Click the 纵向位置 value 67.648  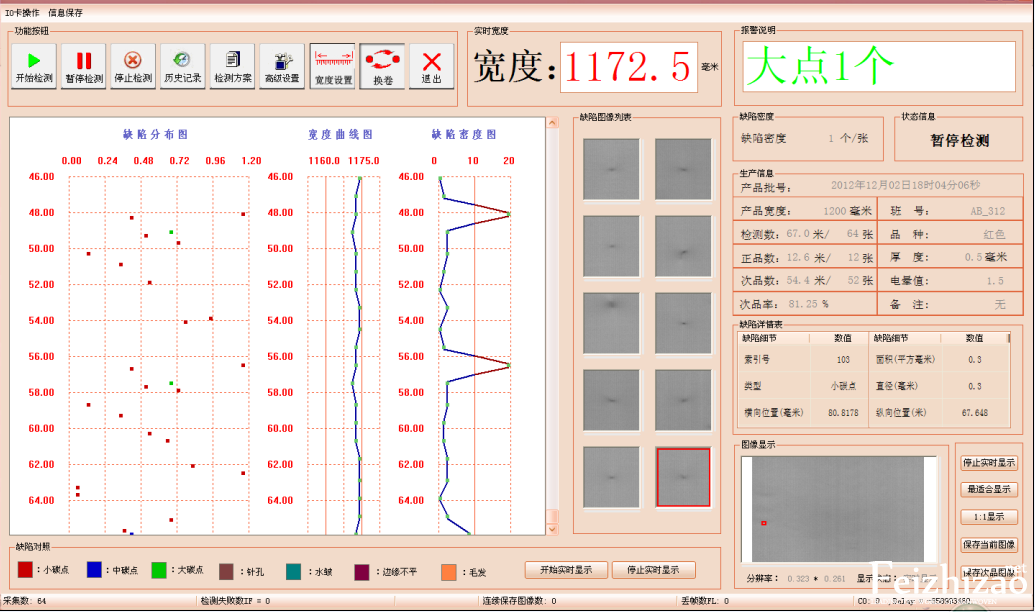[974, 413]
